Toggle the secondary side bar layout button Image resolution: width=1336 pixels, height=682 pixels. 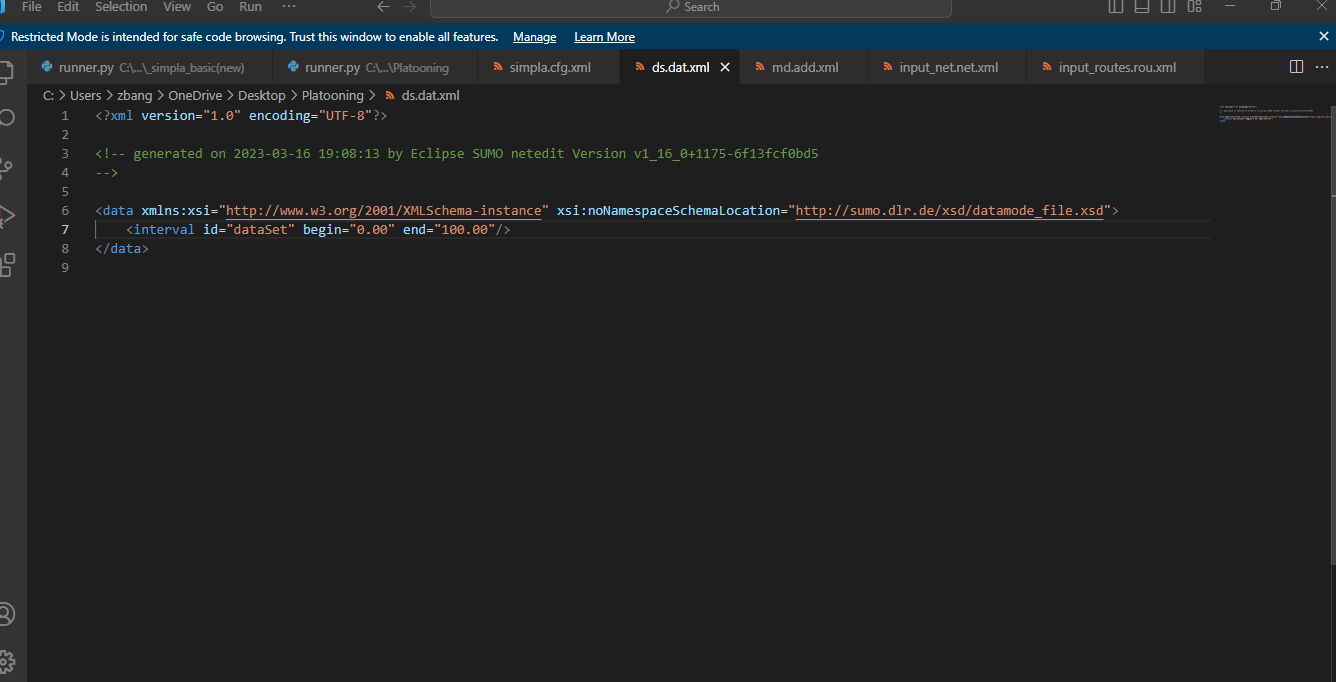pos(1167,7)
